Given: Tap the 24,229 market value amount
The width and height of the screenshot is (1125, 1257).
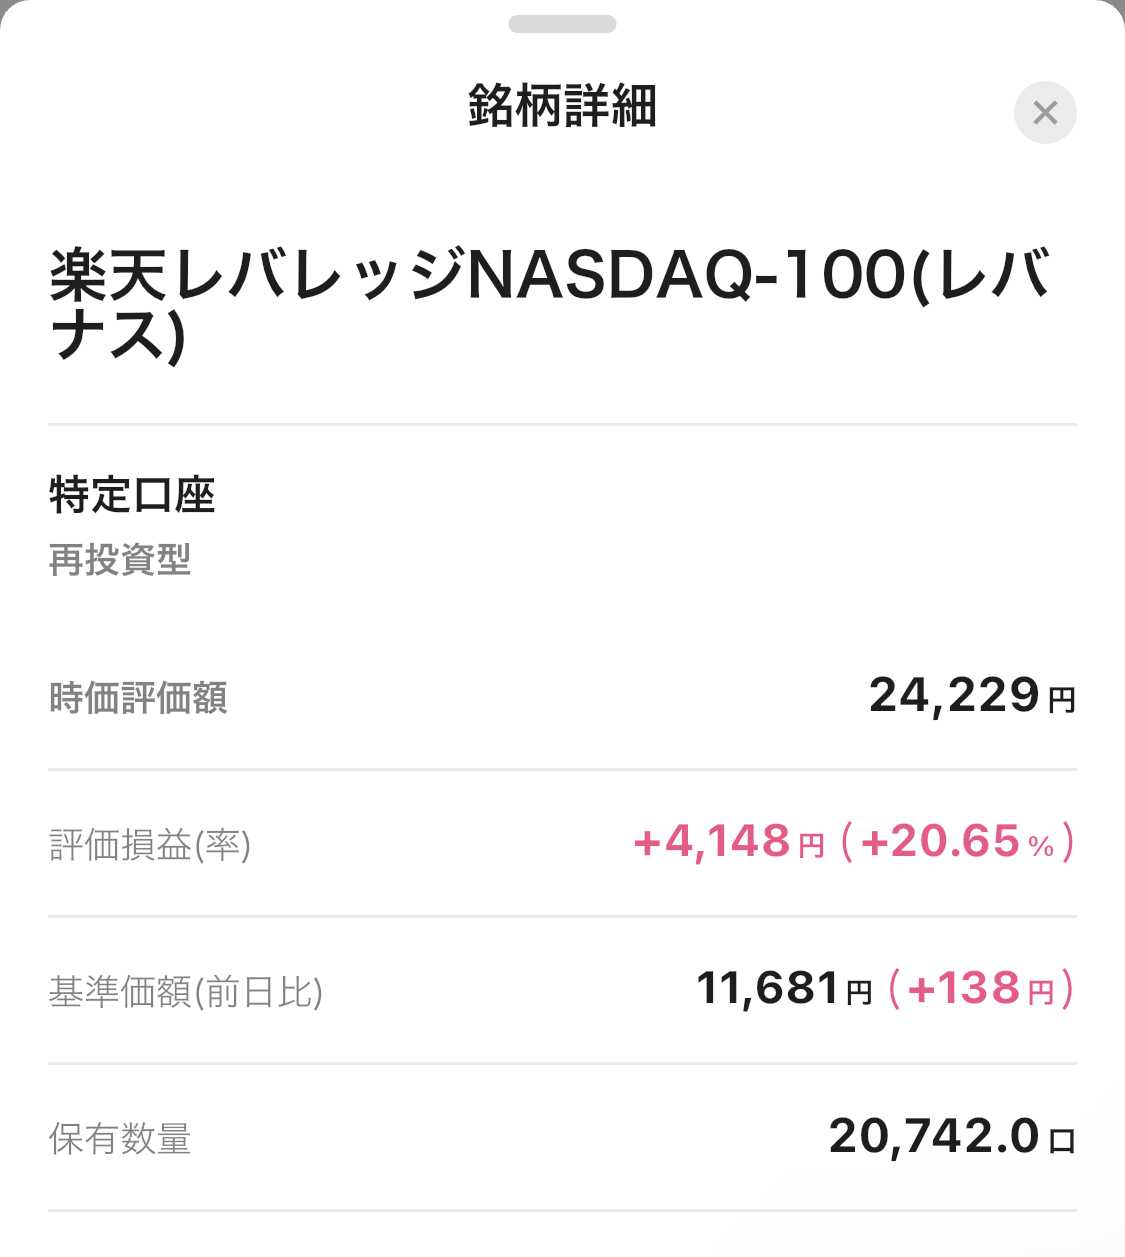Looking at the screenshot, I should pos(954,695).
